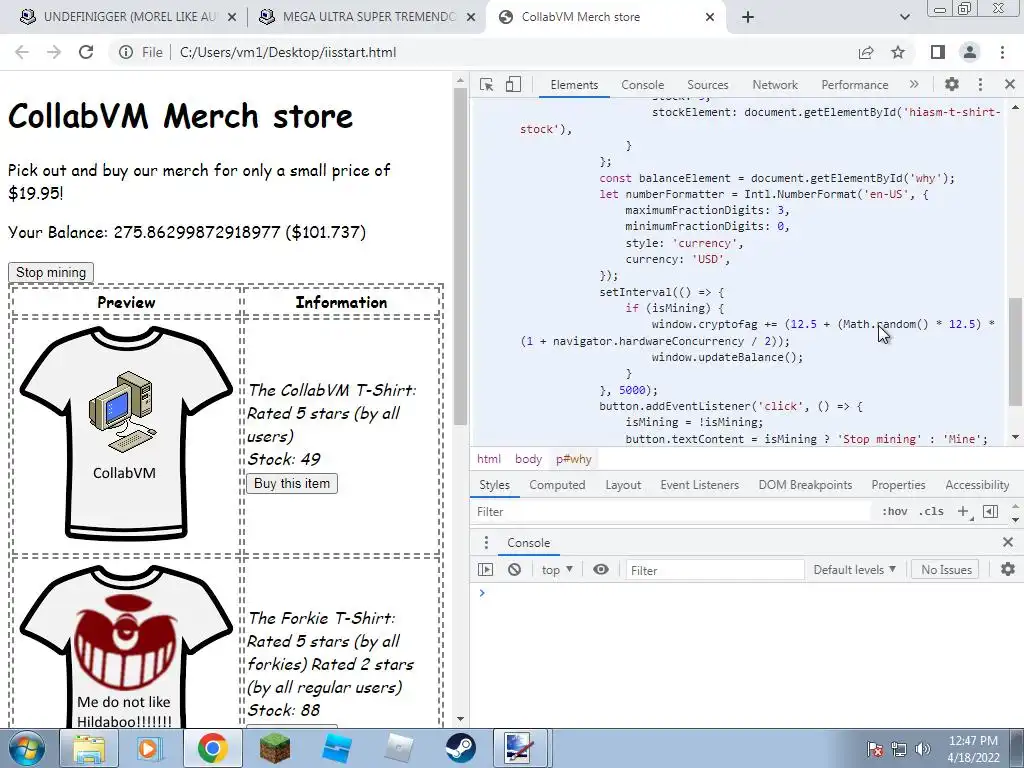
Task: Toggle the DevTools device toolbar
Action: pos(513,84)
